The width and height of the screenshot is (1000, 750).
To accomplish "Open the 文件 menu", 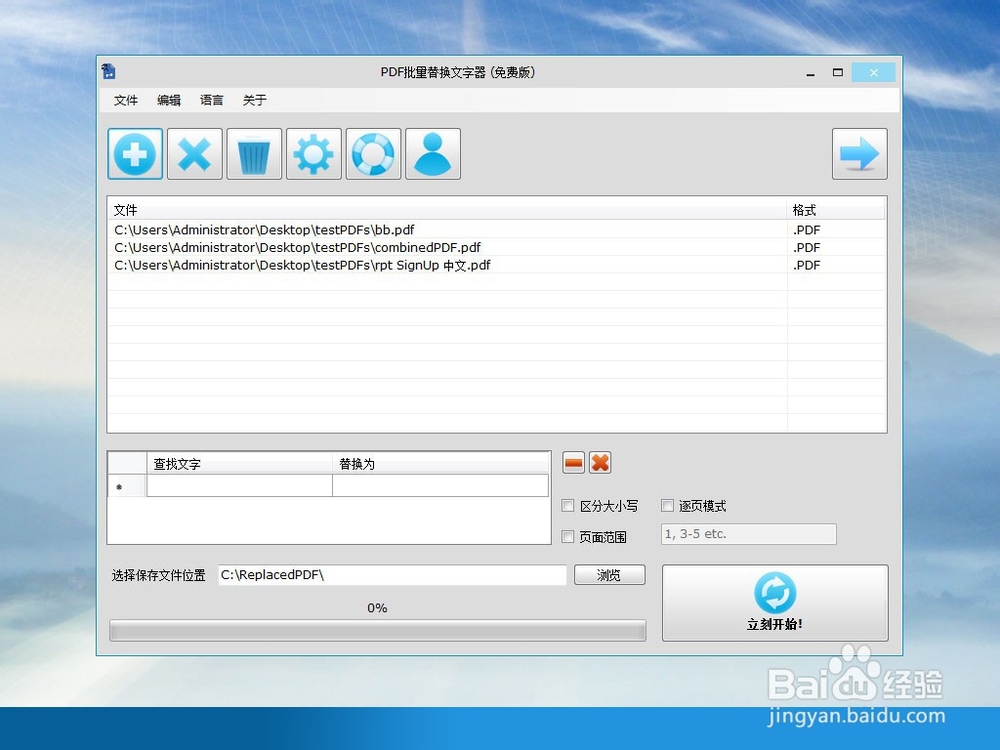I will (x=125, y=100).
